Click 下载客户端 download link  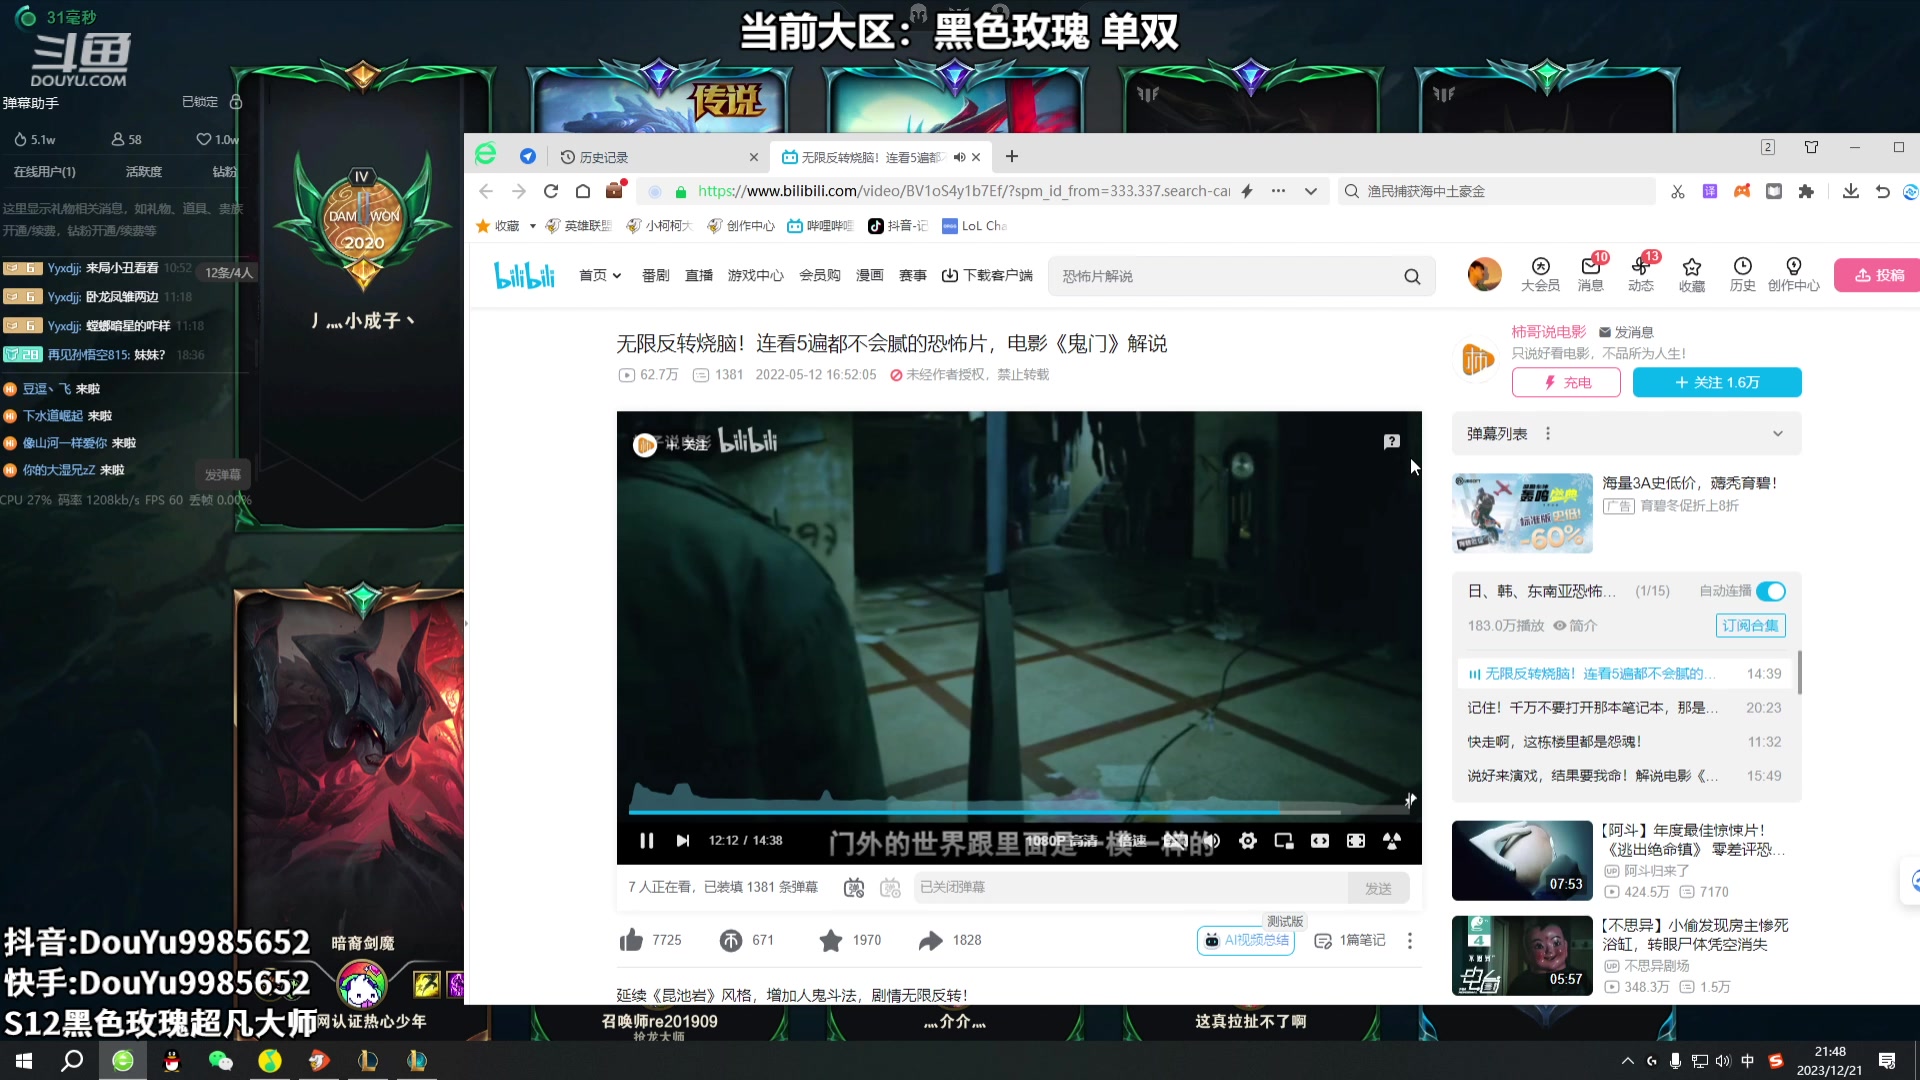tap(987, 275)
